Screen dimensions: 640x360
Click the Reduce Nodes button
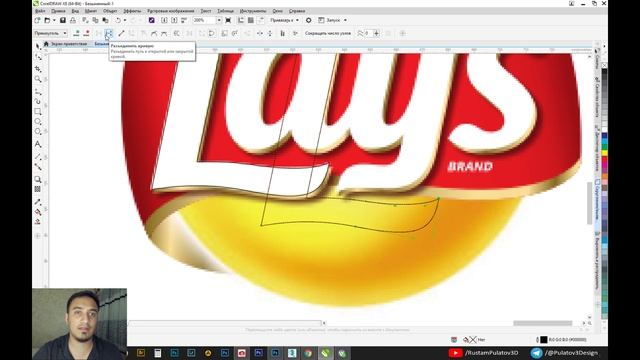[x=328, y=33]
